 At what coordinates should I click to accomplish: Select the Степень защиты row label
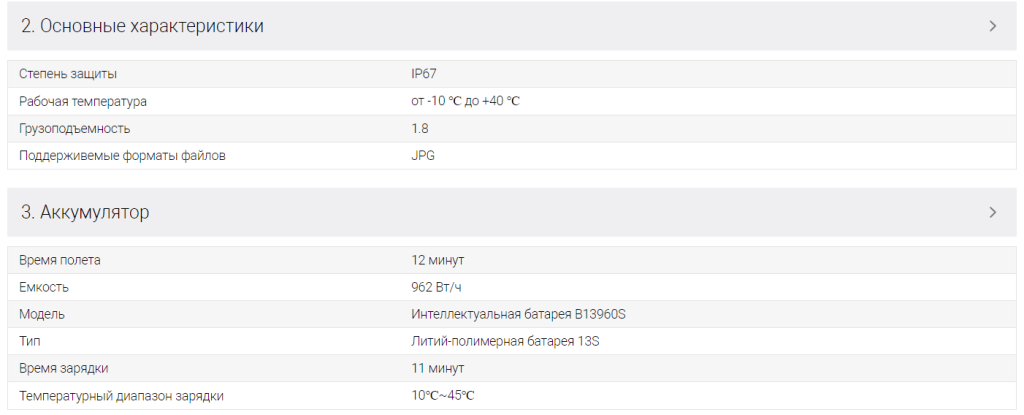(x=67, y=74)
